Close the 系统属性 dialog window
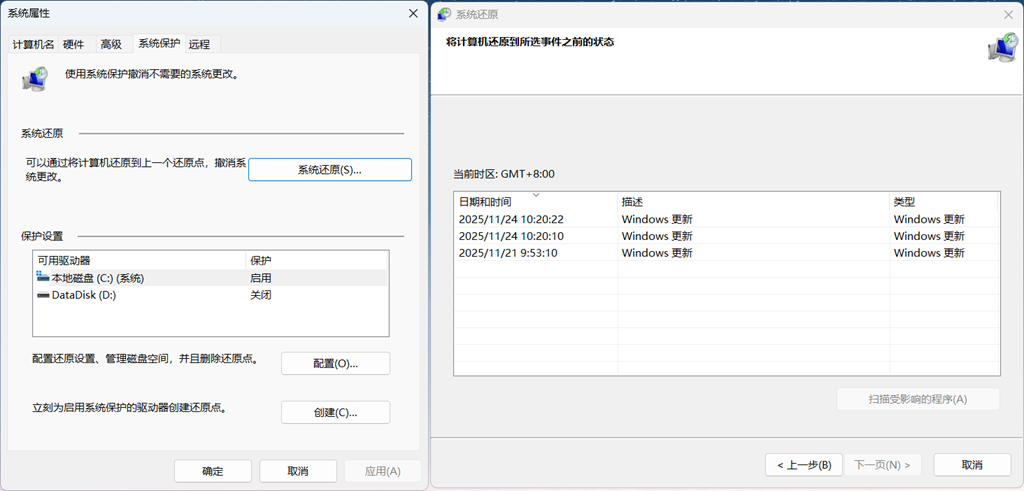This screenshot has height=491, width=1024. (413, 14)
